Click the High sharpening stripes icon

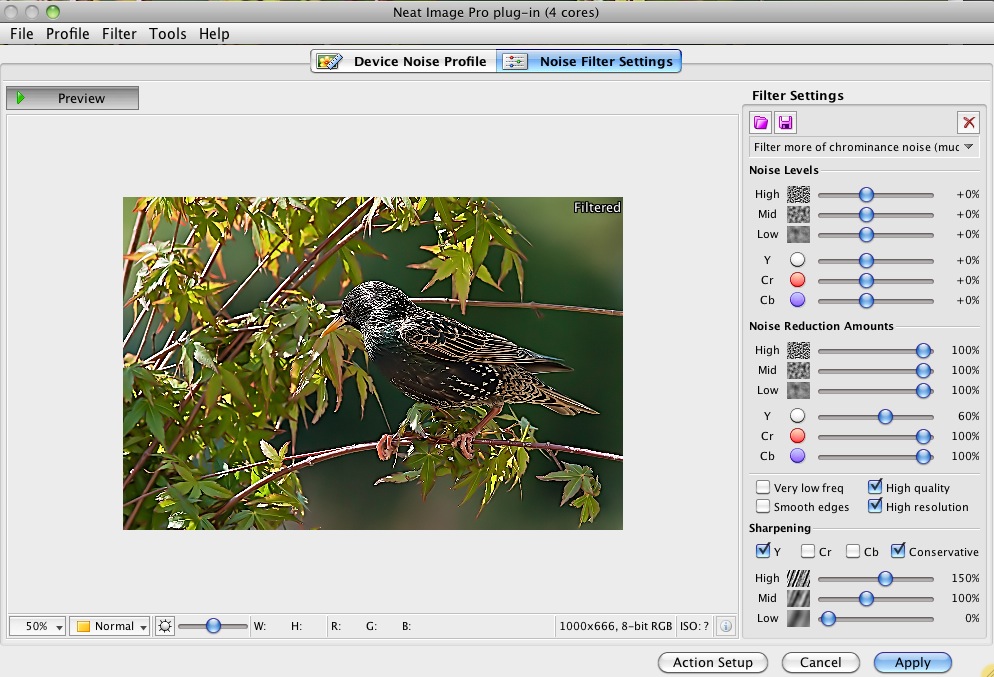(798, 578)
